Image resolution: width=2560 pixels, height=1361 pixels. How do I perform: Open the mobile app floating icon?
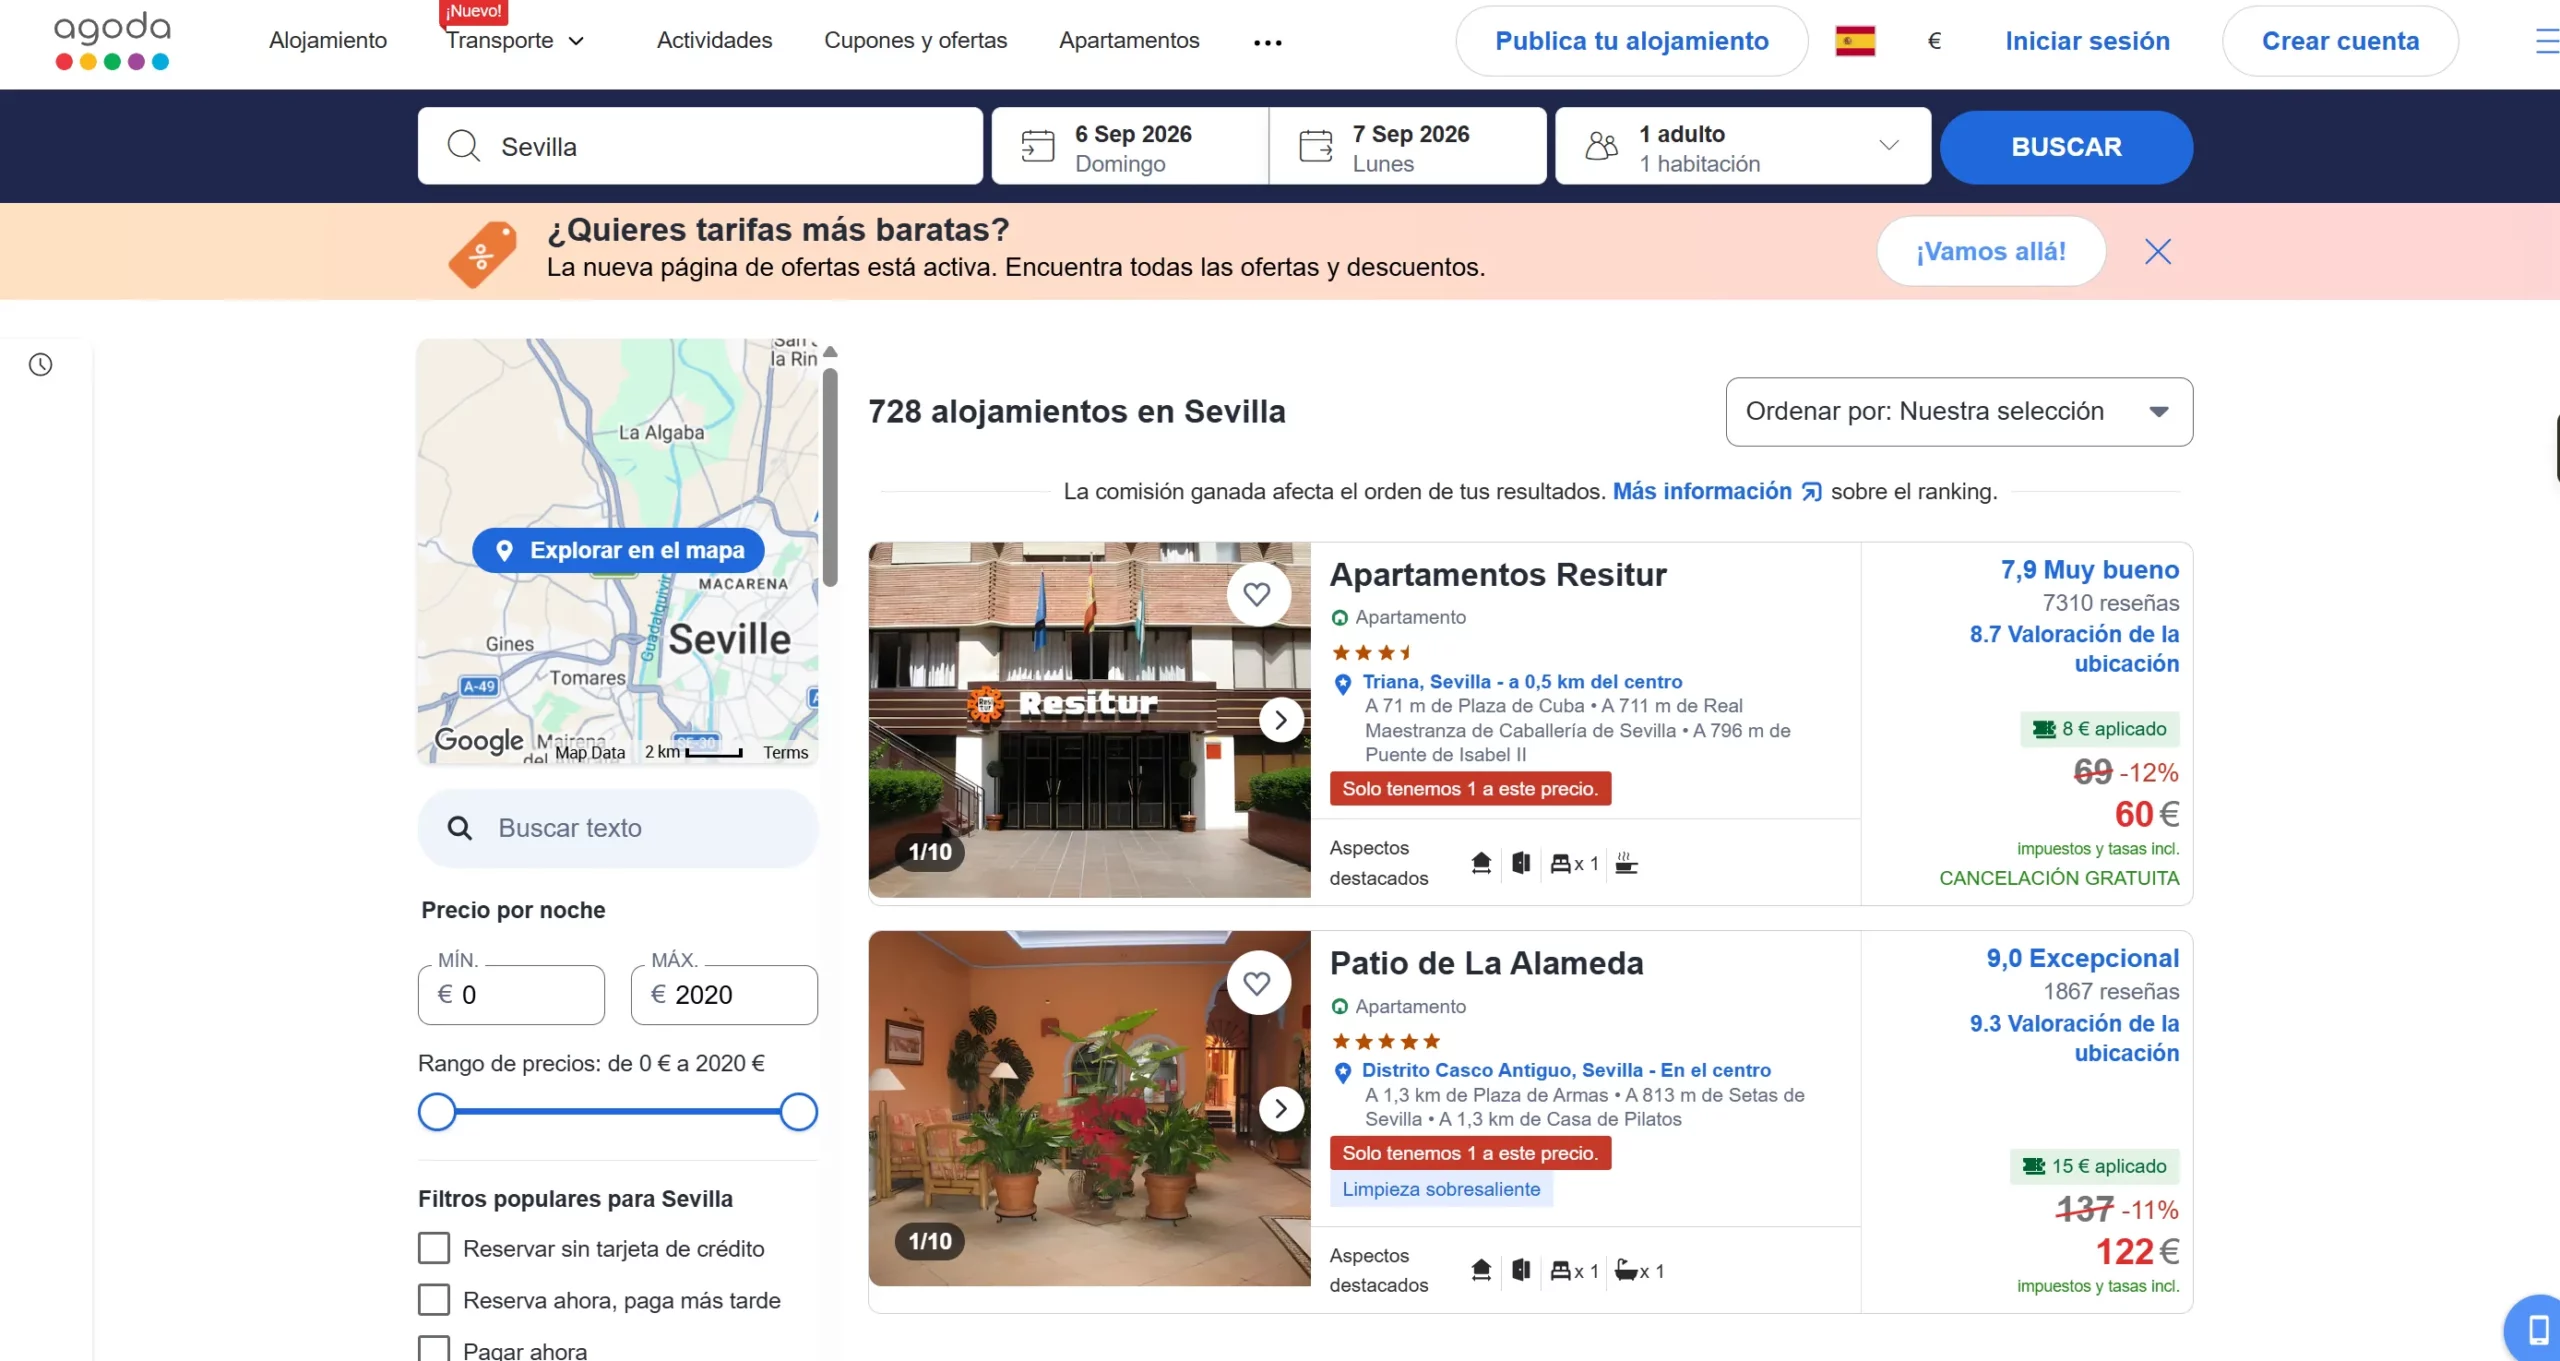tap(2536, 1330)
